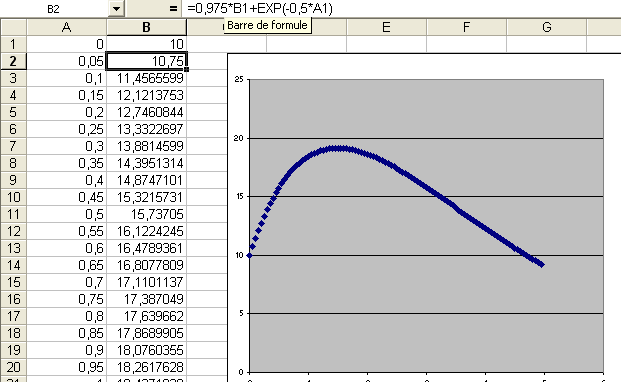Screen dimensions: 621x382
Task: Select cell with value 12,7460844
Action: tap(147, 112)
